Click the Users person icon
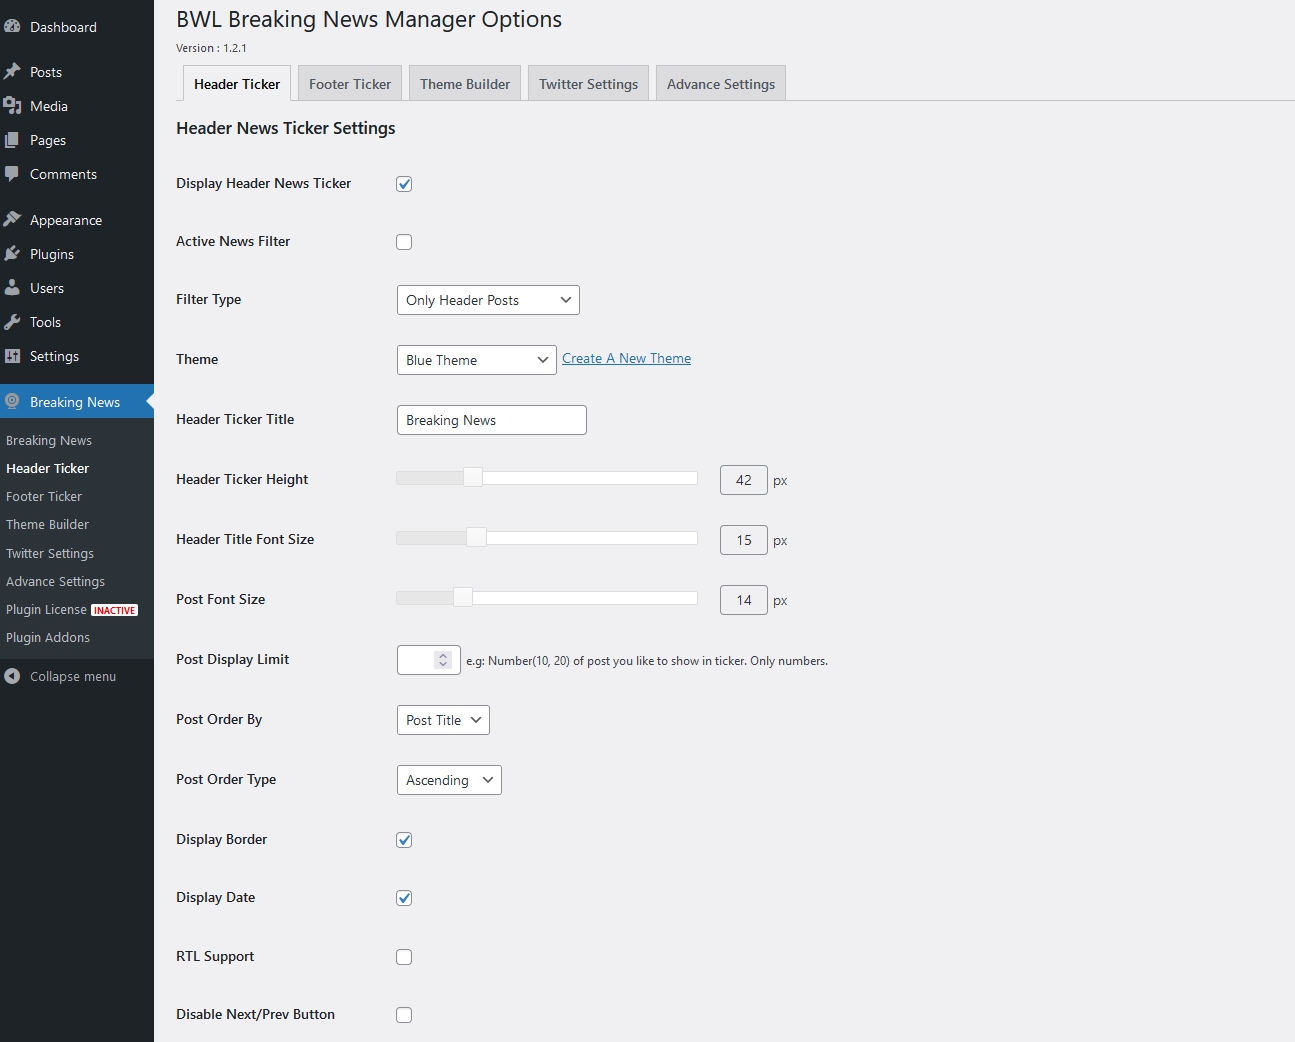Viewport: 1295px width, 1042px height. pos(12,288)
